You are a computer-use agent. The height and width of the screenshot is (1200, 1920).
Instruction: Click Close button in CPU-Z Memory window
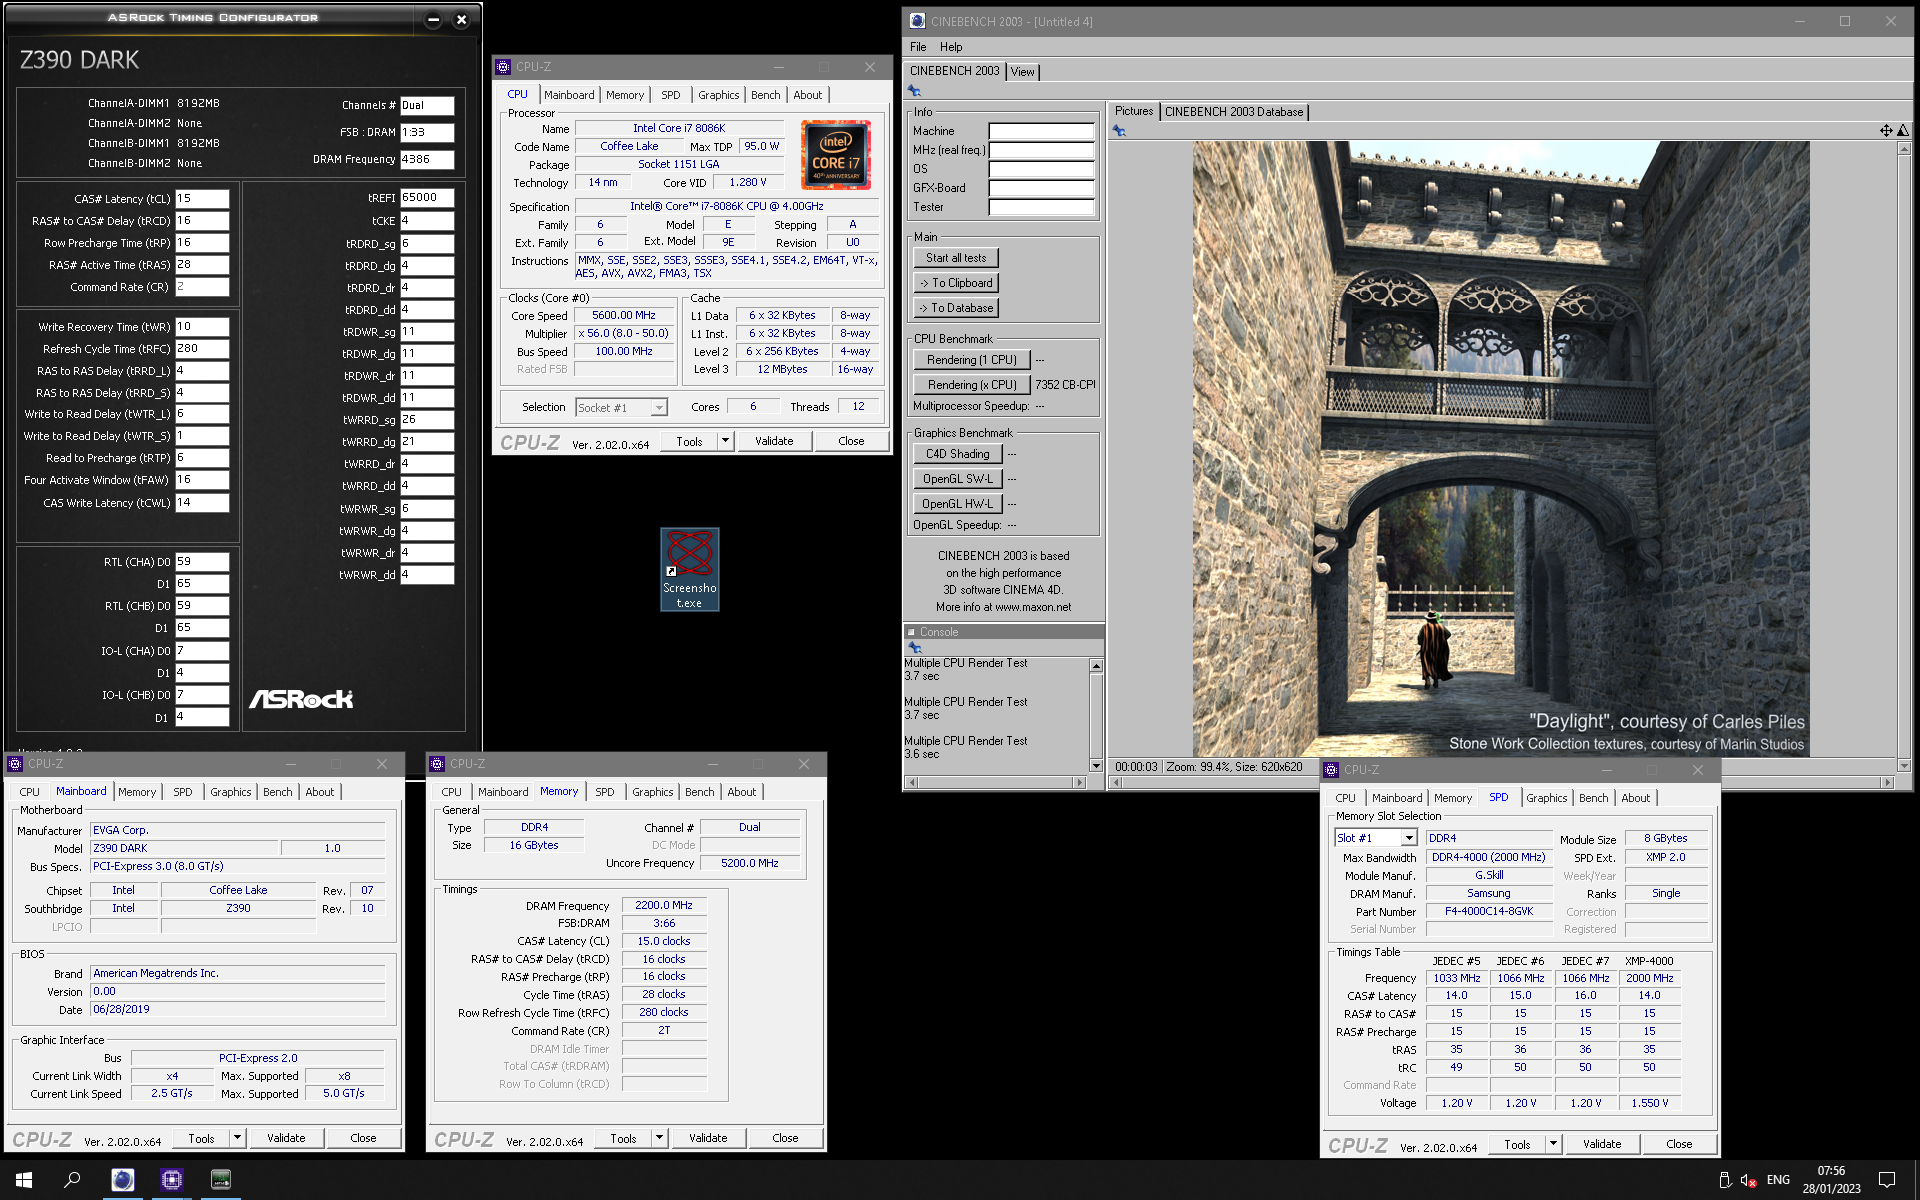[786, 1138]
